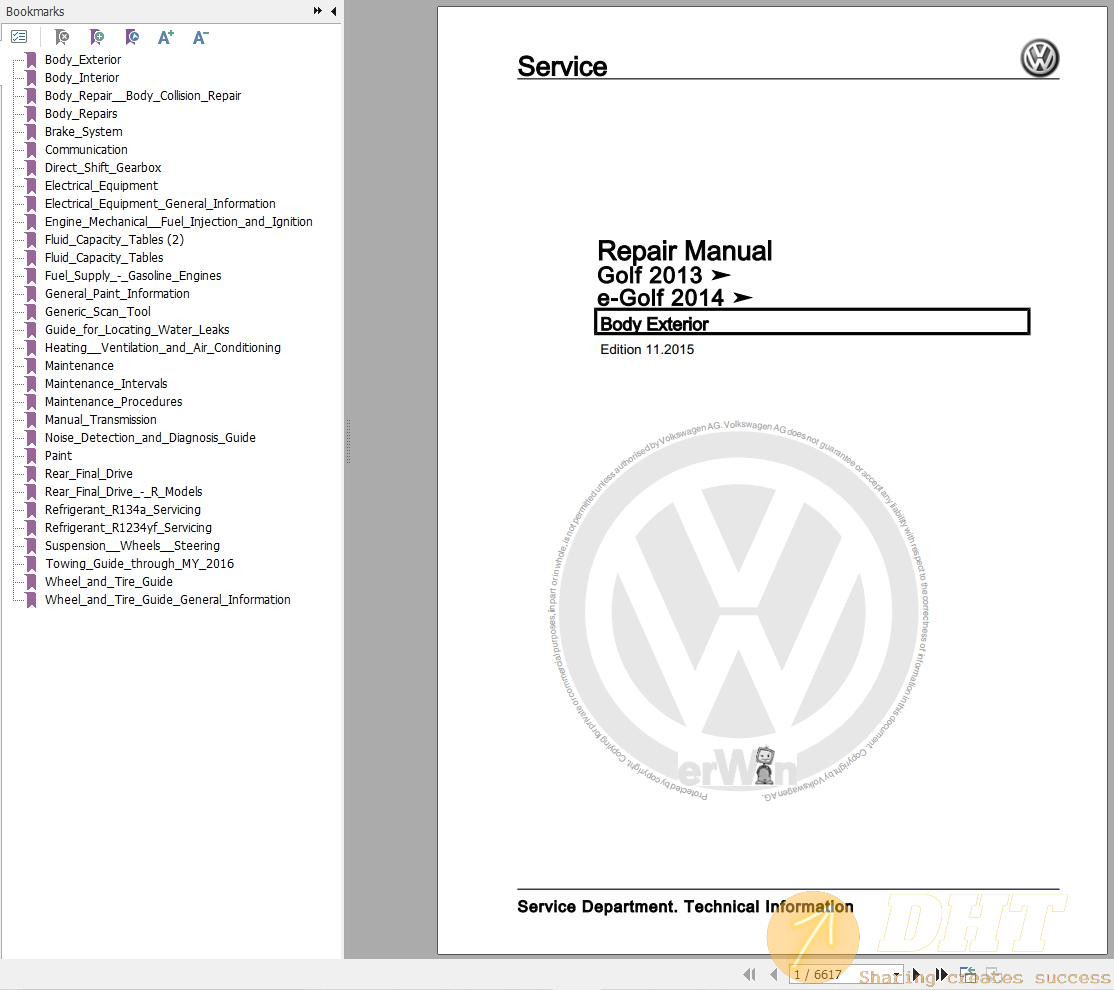
Task: Go to the next page
Action: coord(916,974)
